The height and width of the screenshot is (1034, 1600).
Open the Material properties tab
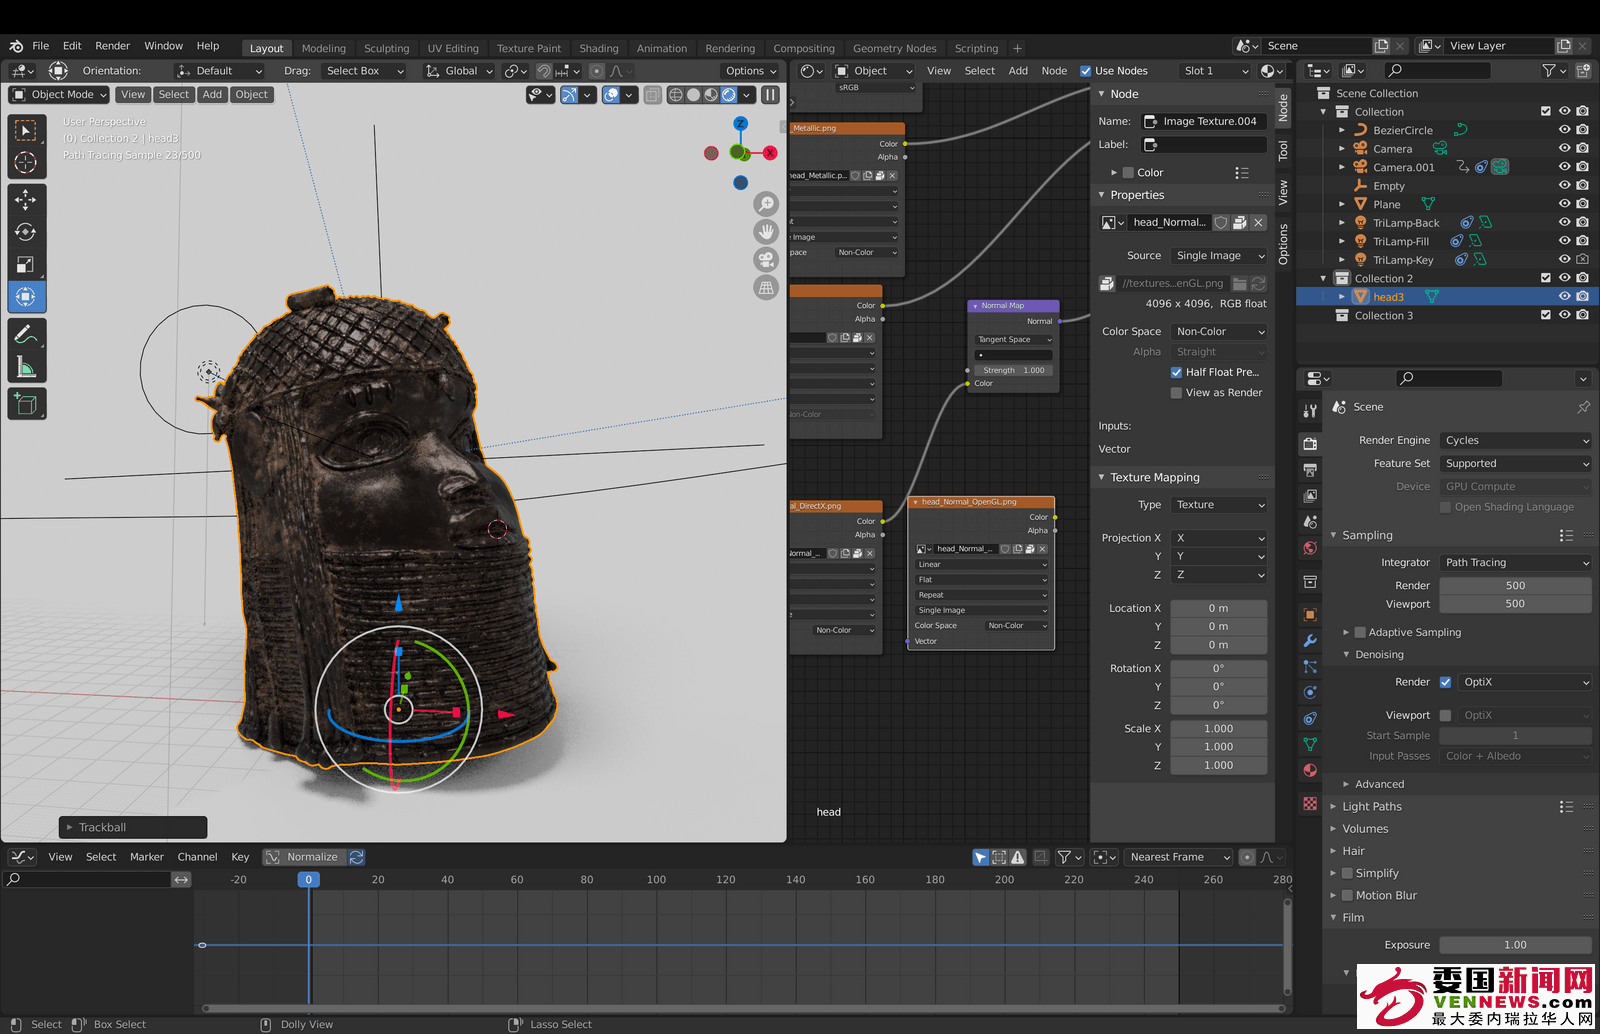1310,770
